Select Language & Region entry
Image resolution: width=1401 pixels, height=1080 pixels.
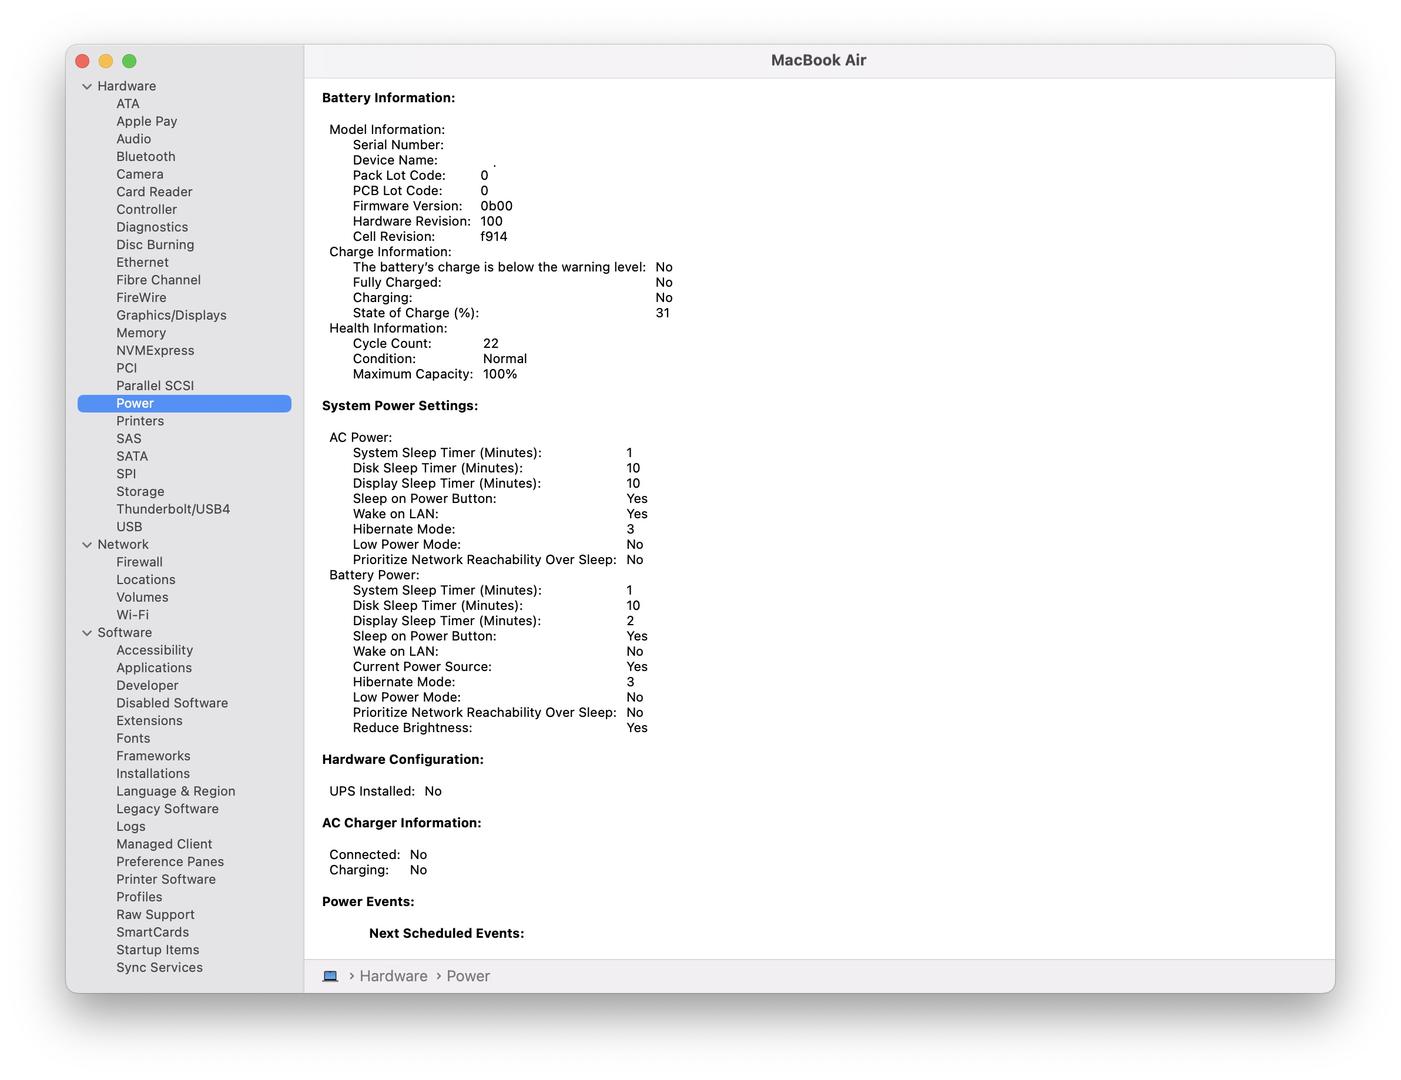click(x=176, y=791)
